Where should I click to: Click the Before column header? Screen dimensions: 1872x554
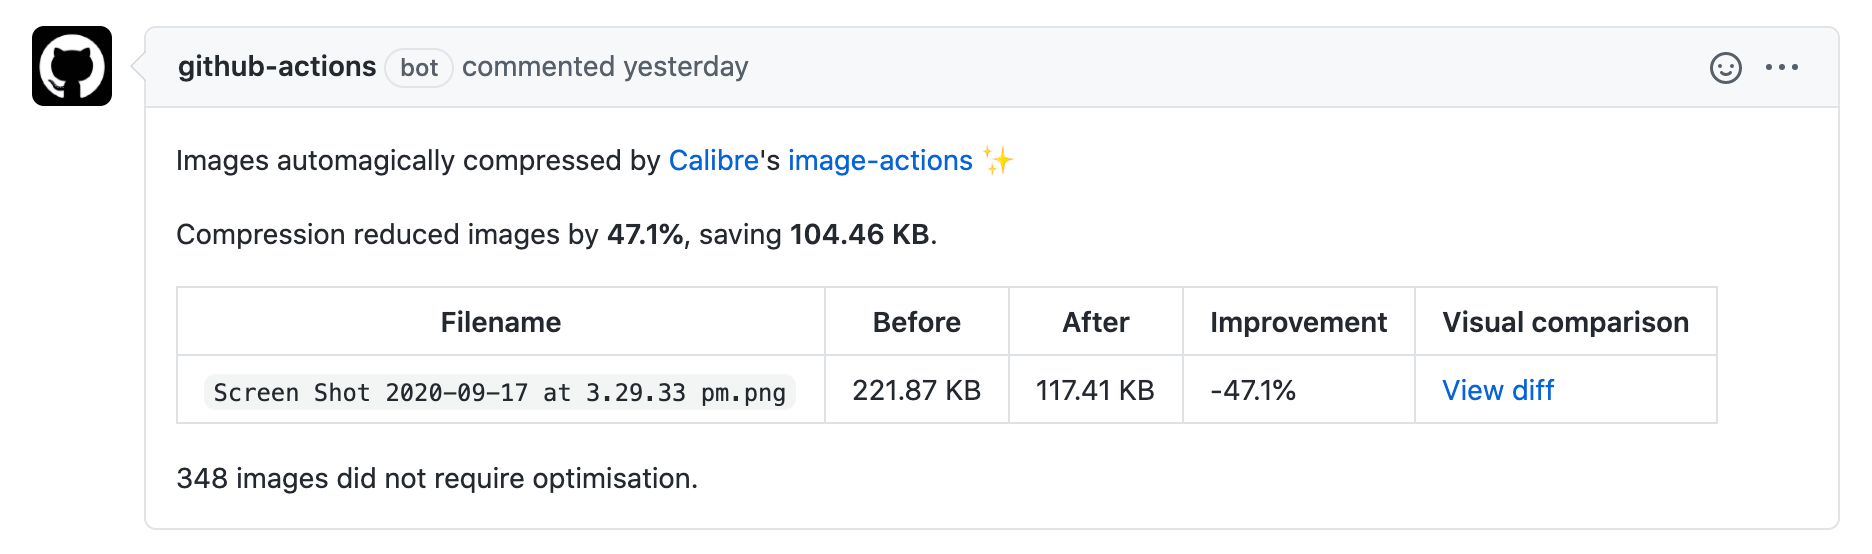point(916,322)
